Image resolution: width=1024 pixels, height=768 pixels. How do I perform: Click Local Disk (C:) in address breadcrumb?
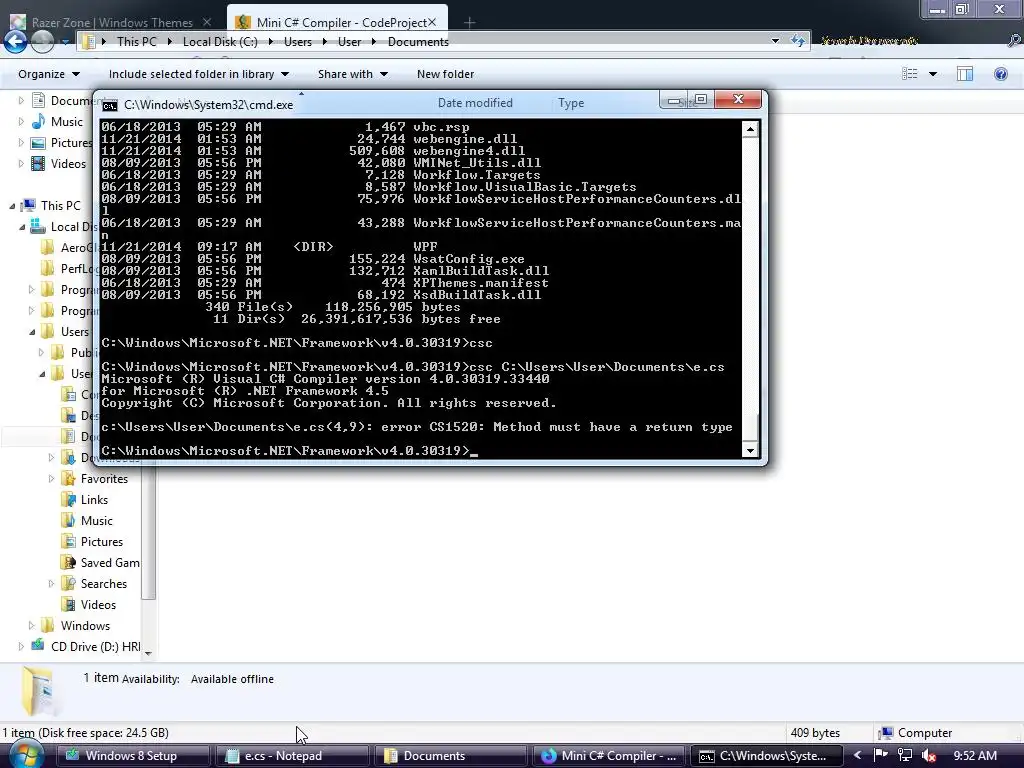pos(220,42)
